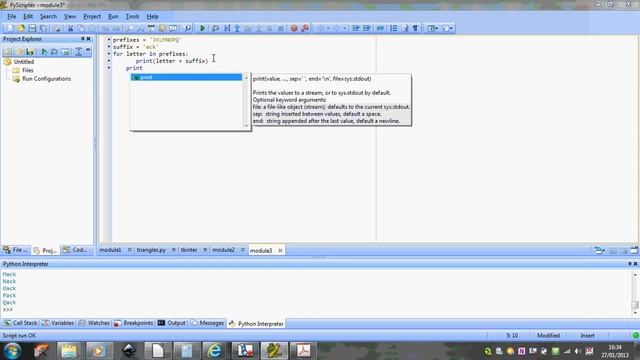Click the Copy toolbar icon
Viewport: 640px width, 360px height.
(x=81, y=28)
